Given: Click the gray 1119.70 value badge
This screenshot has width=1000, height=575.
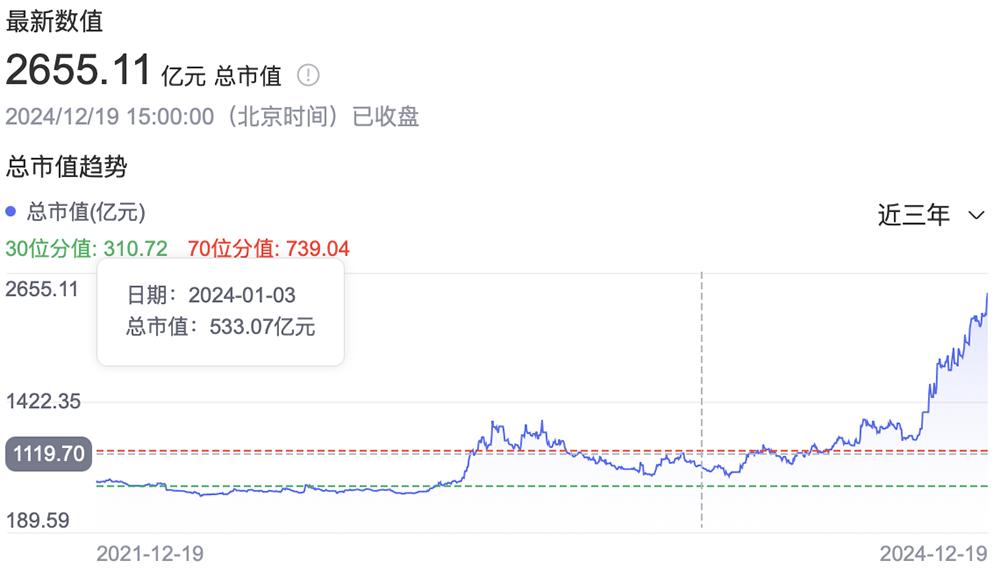Looking at the screenshot, I should point(47,454).
